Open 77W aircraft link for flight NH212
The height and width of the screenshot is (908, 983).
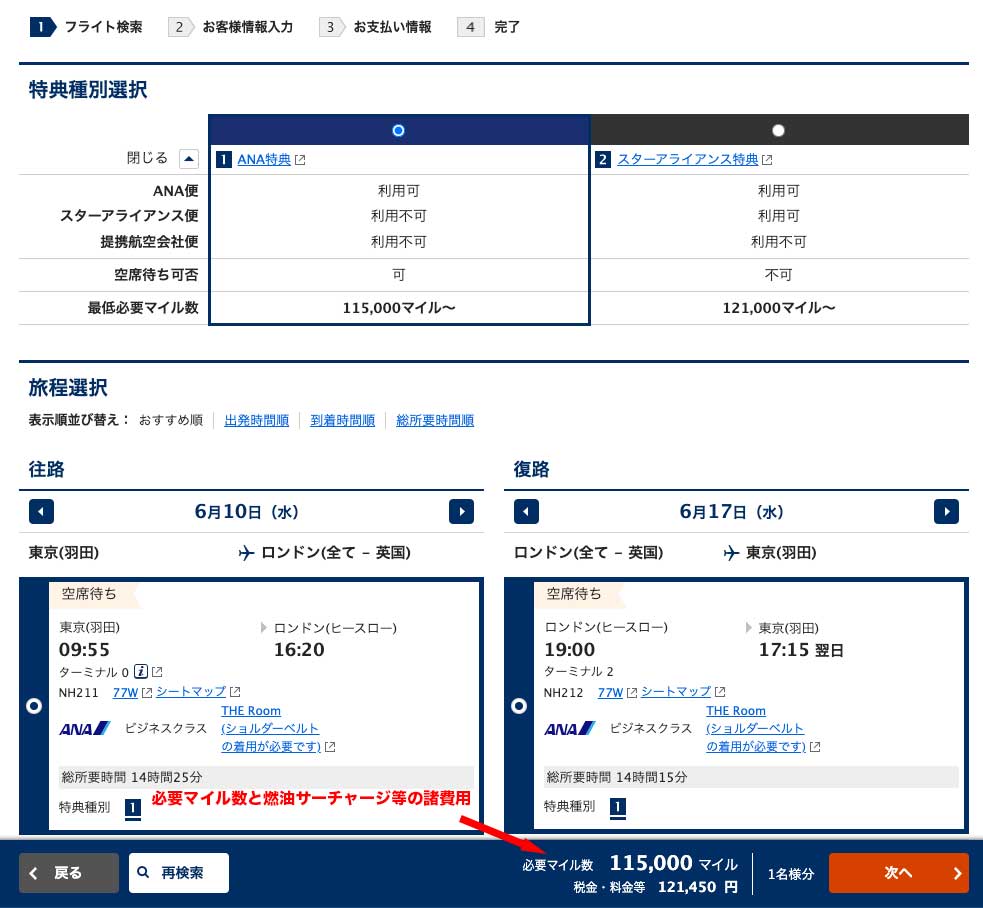[609, 692]
